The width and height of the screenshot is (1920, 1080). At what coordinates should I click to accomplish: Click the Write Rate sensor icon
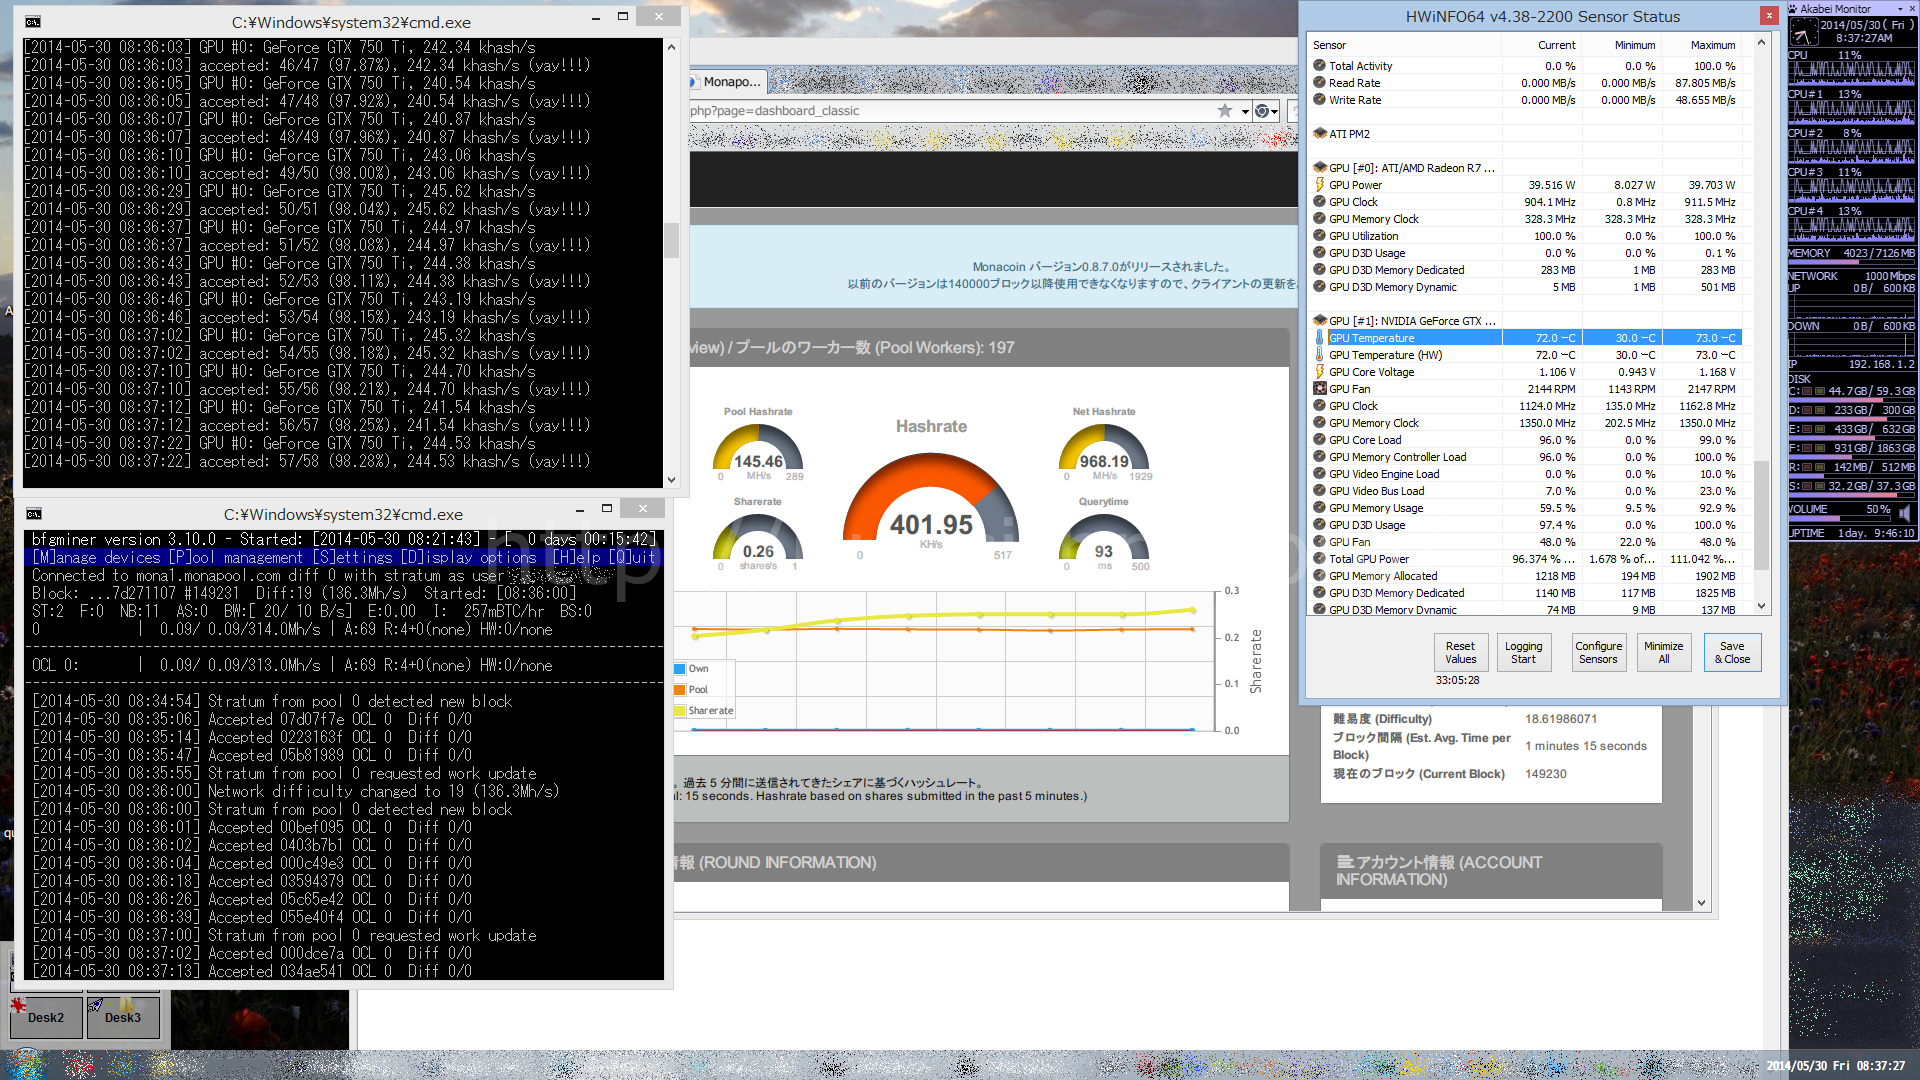tap(1320, 100)
